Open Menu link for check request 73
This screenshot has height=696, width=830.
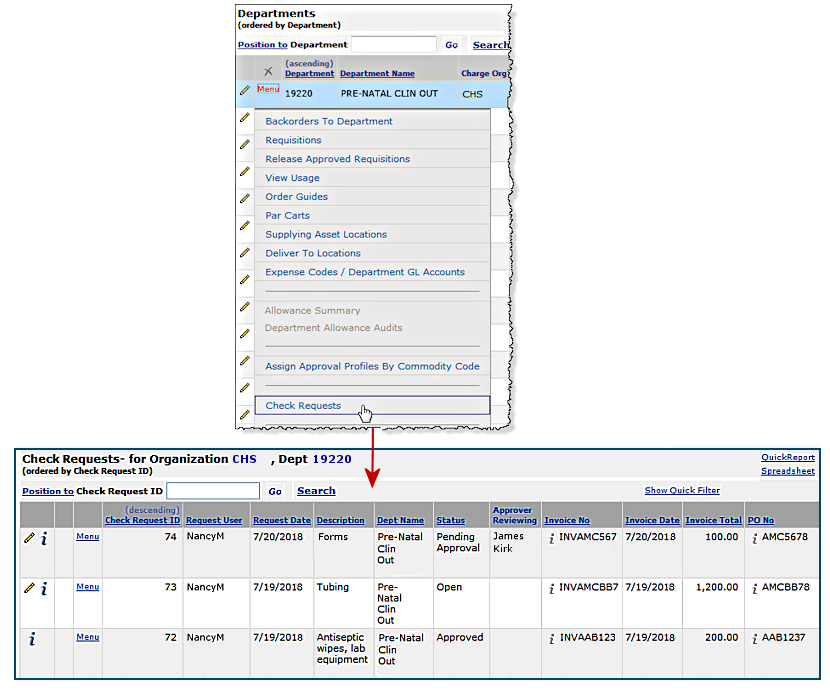[x=88, y=587]
